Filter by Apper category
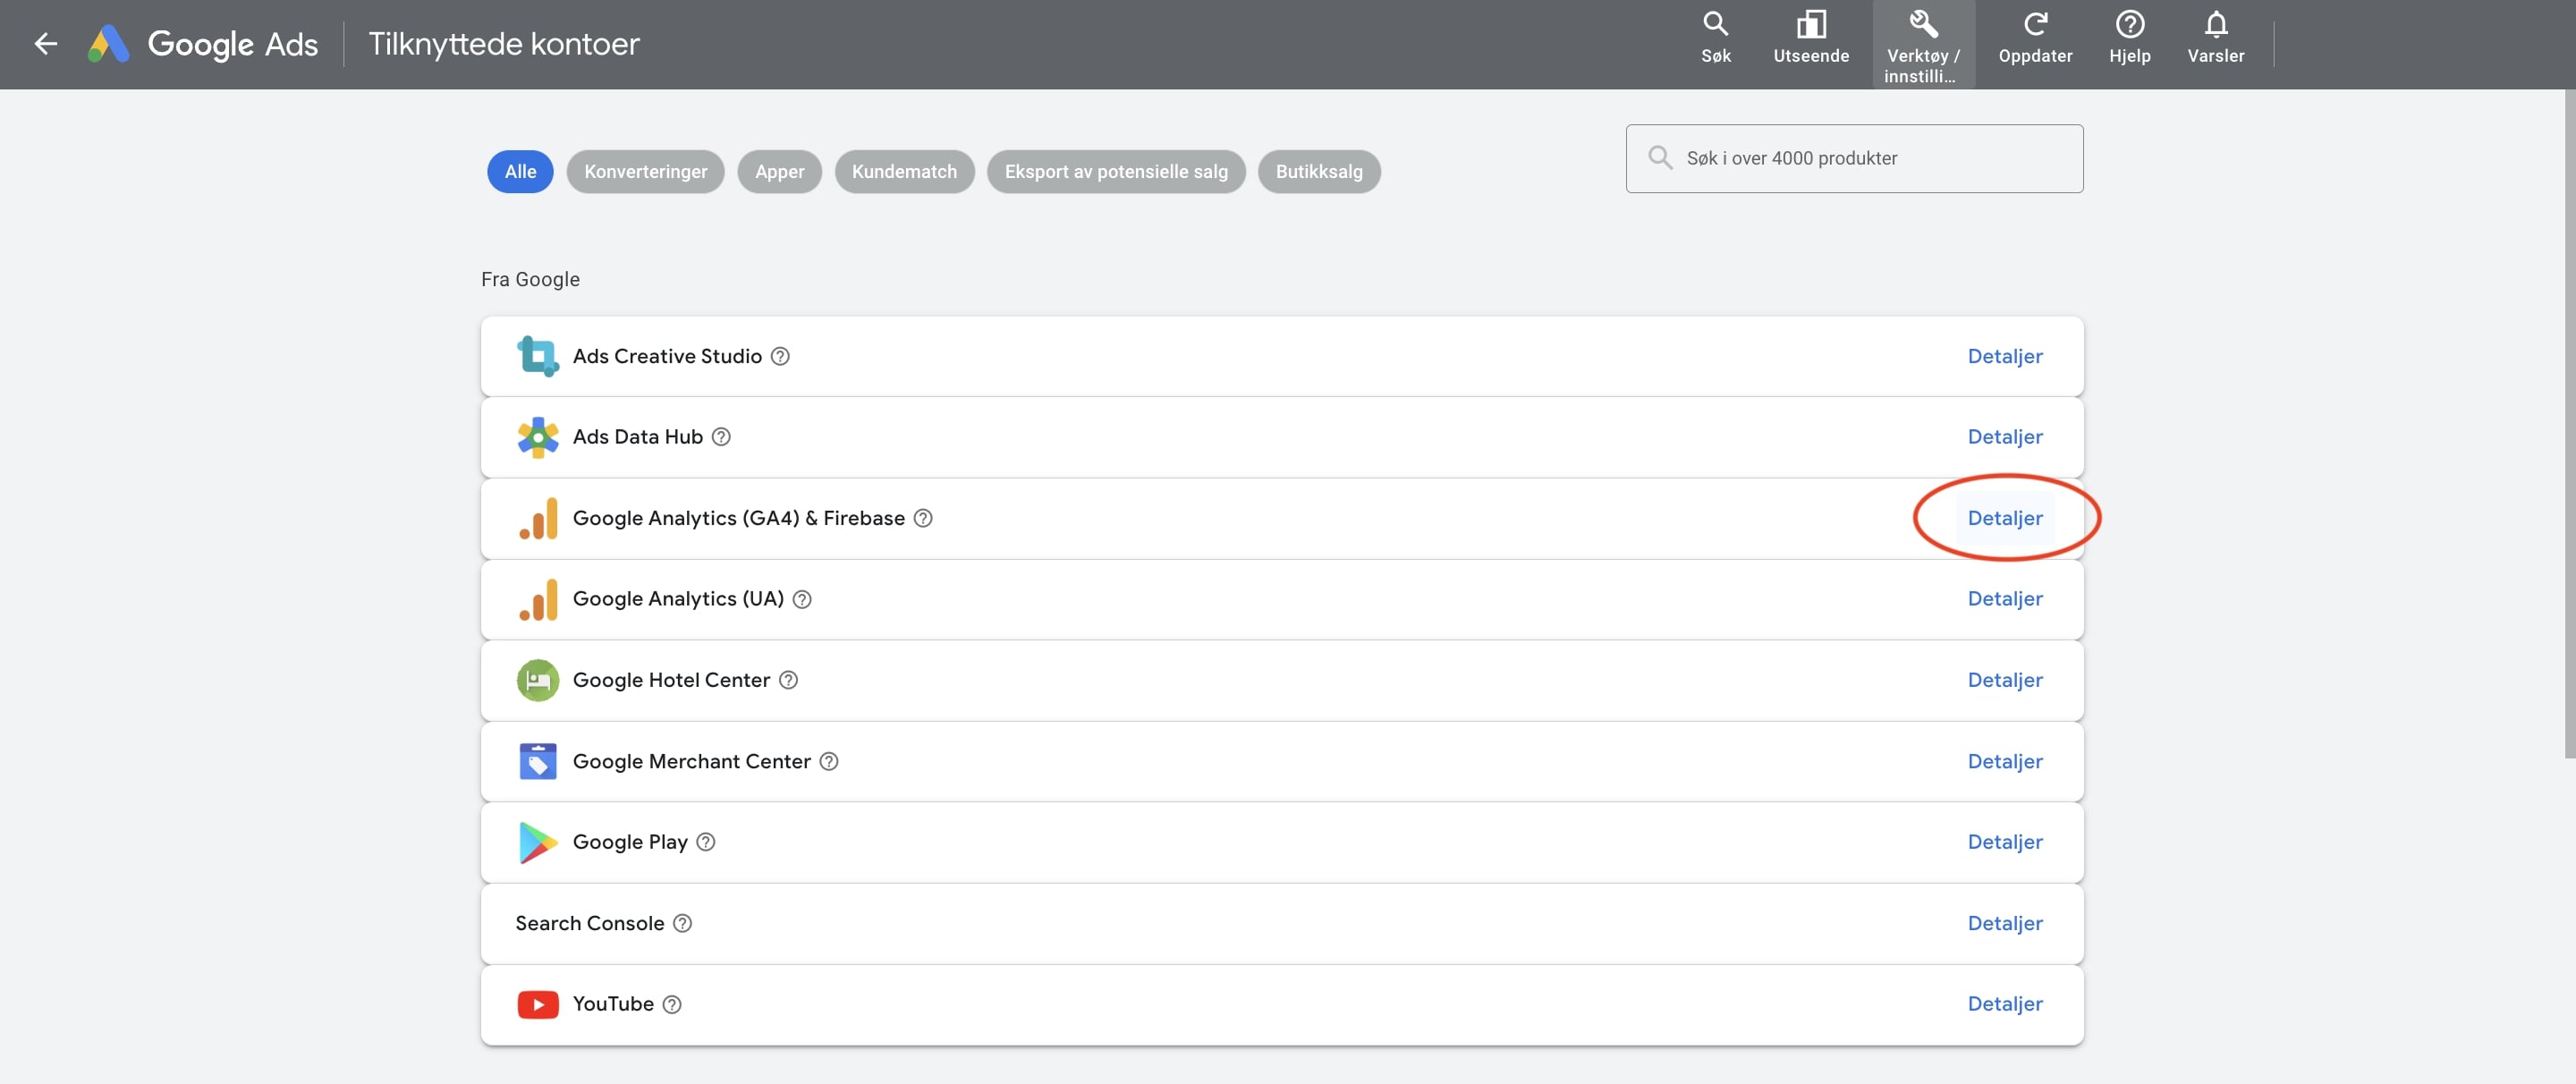Viewport: 2576px width, 1084px height. point(779,171)
